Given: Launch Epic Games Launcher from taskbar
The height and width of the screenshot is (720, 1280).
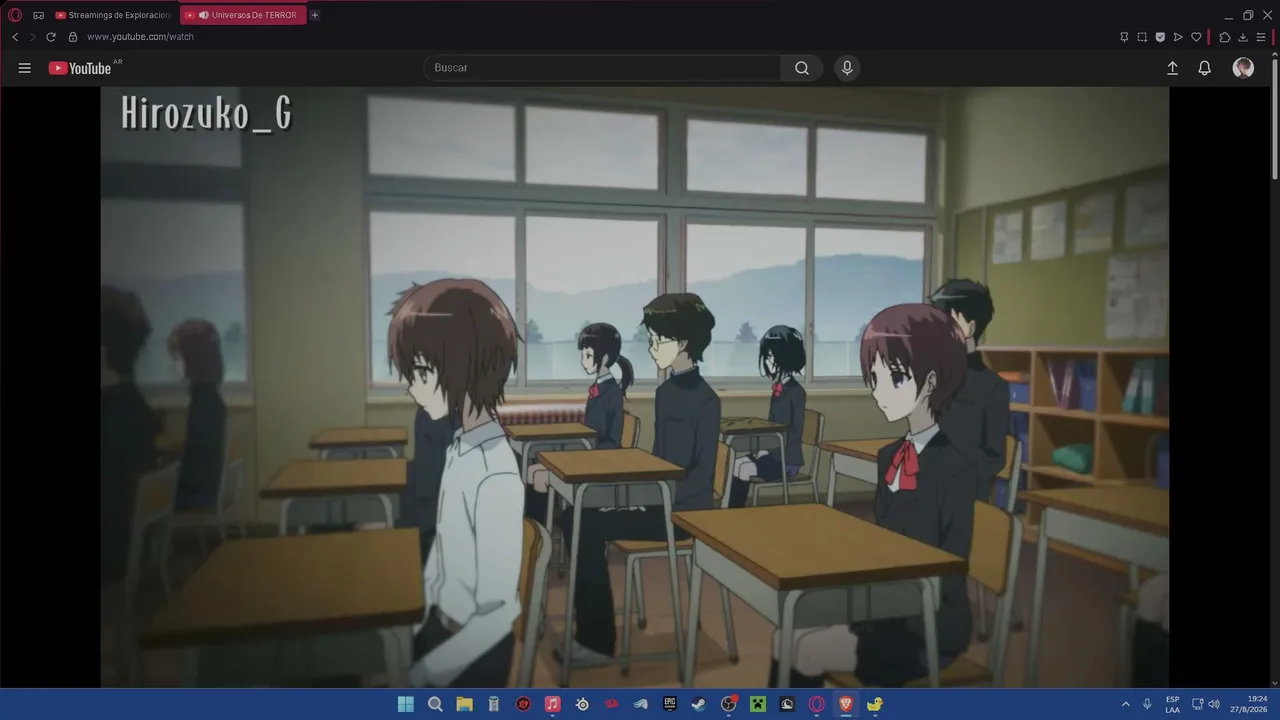Looking at the screenshot, I should pyautogui.click(x=670, y=704).
